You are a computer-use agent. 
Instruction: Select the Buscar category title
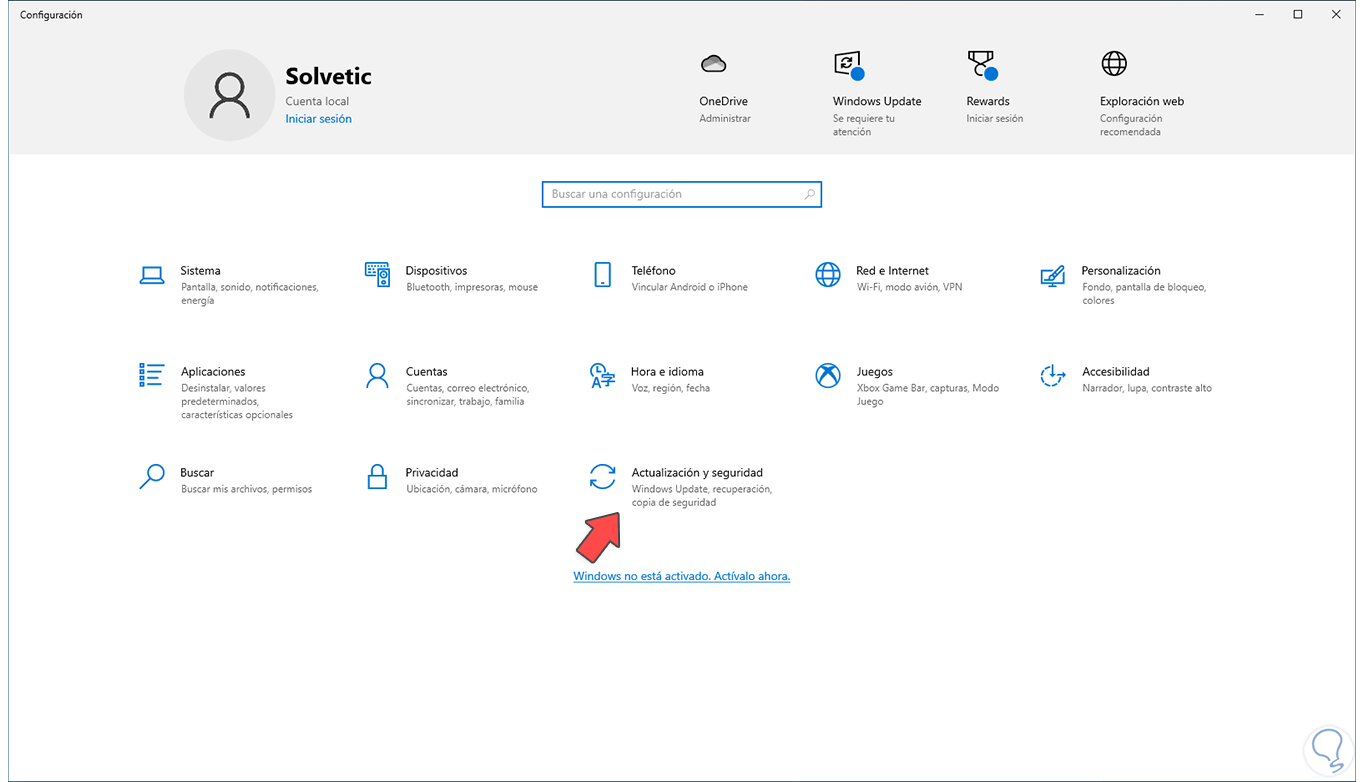click(x=197, y=473)
